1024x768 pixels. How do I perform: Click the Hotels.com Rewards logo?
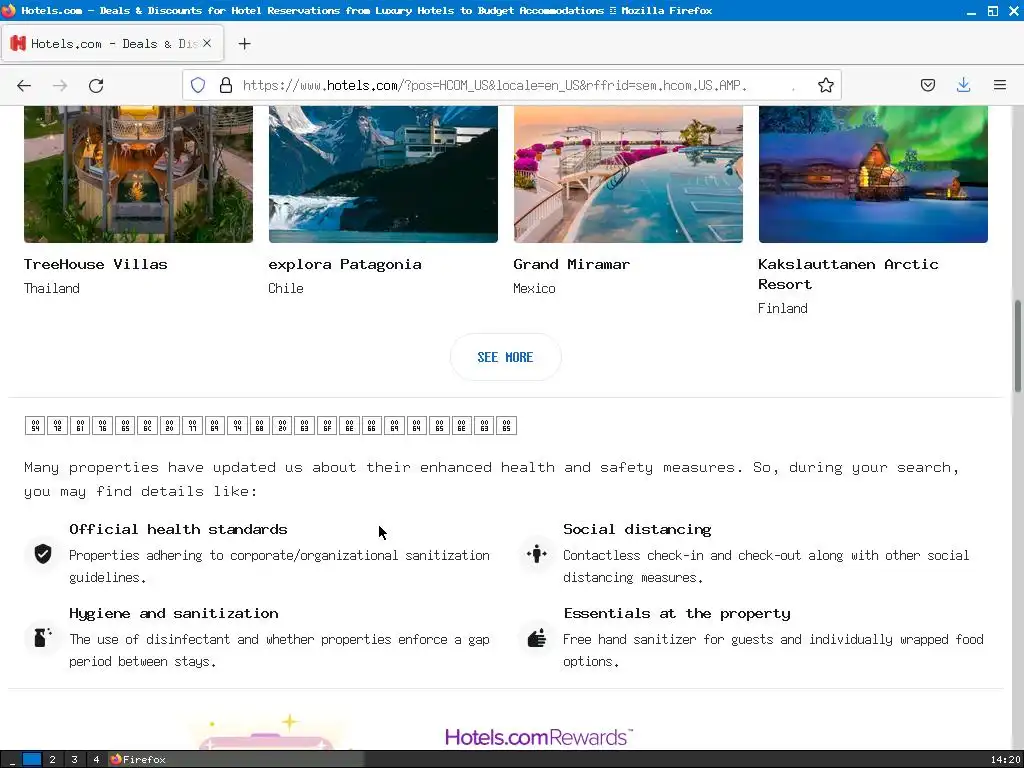pyautogui.click(x=539, y=737)
